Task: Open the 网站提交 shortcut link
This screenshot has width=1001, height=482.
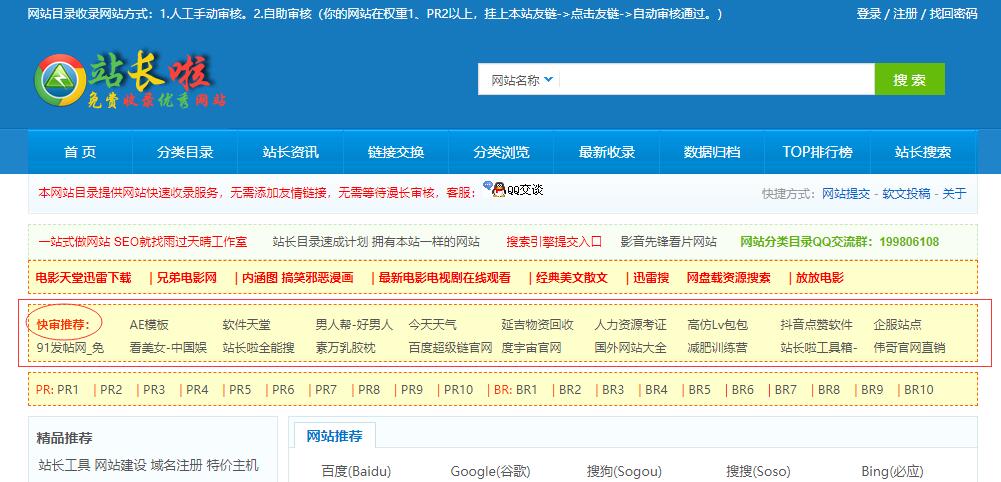Action: click(846, 194)
